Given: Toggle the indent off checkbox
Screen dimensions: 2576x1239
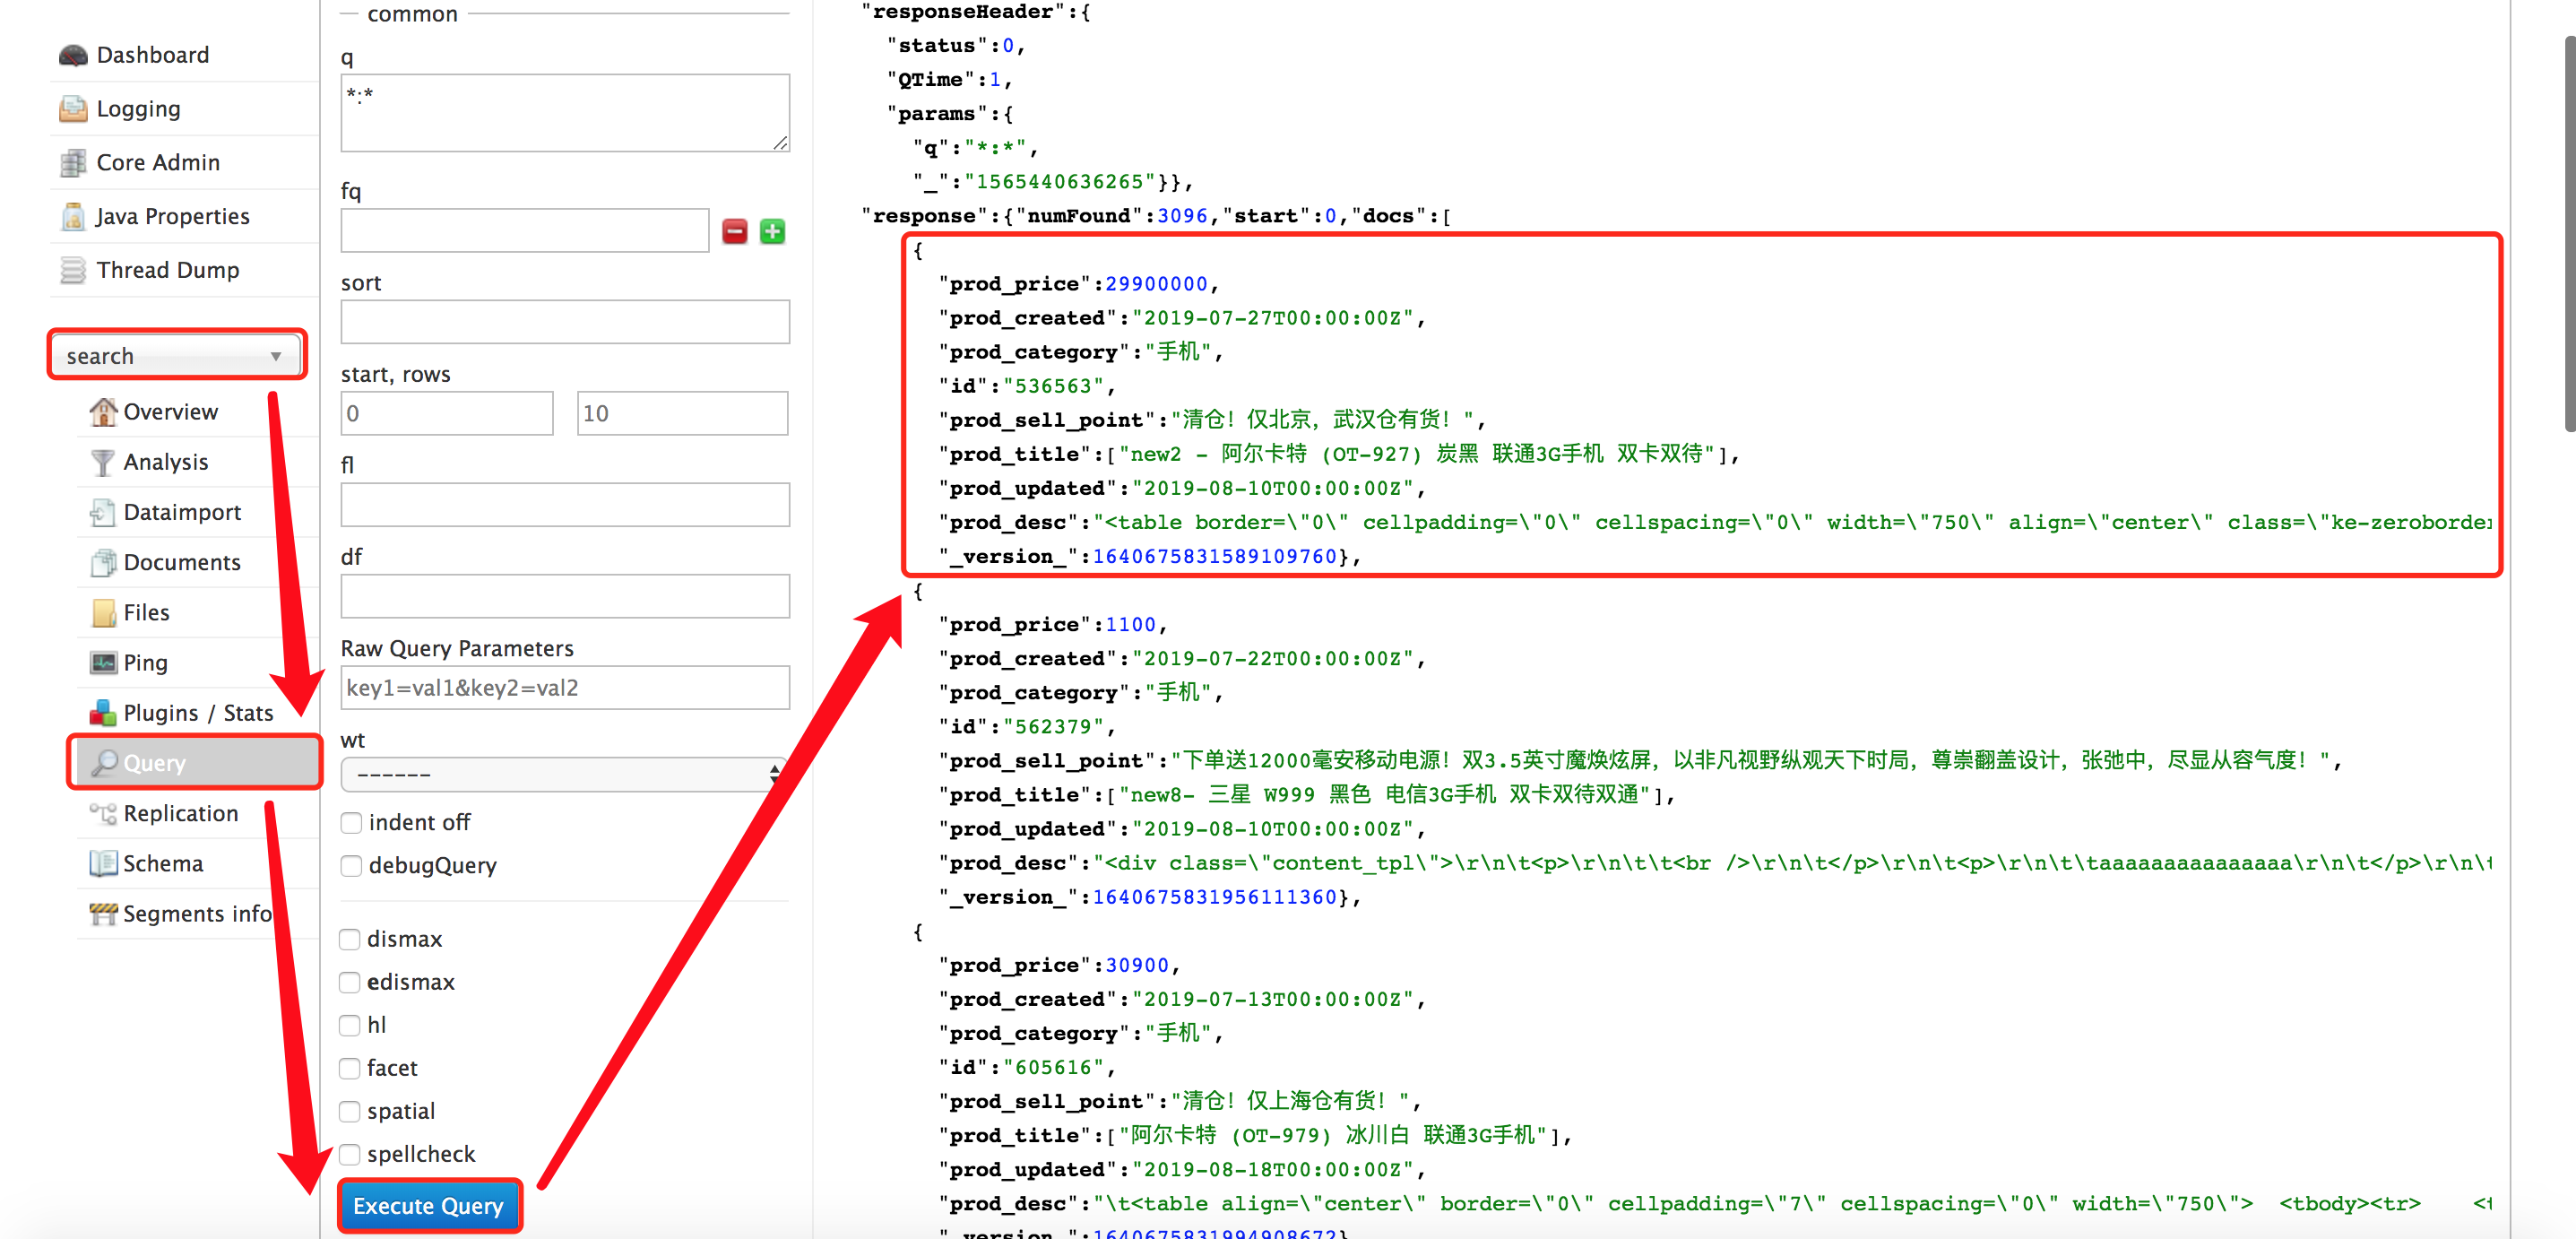Looking at the screenshot, I should [x=350, y=820].
